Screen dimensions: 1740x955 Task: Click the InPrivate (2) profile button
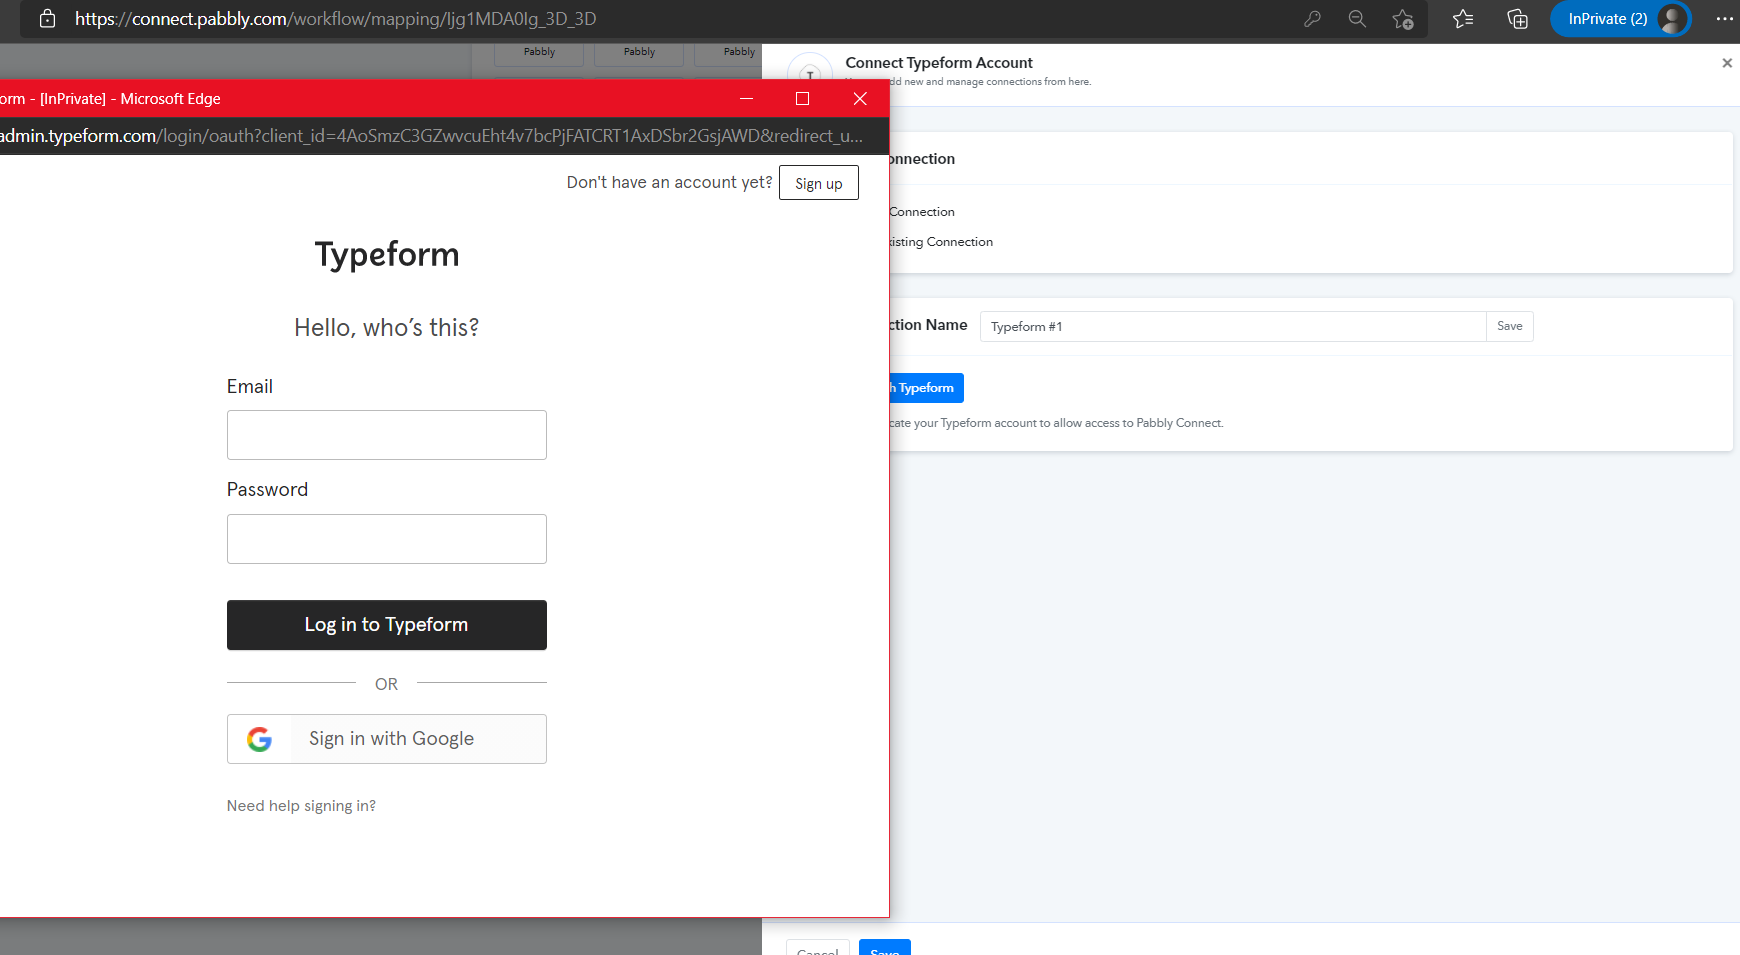(x=1621, y=19)
